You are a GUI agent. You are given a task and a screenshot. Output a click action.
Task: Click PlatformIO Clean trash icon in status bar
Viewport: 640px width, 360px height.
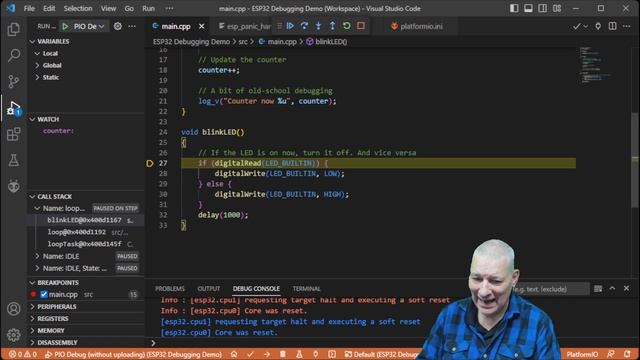282,354
